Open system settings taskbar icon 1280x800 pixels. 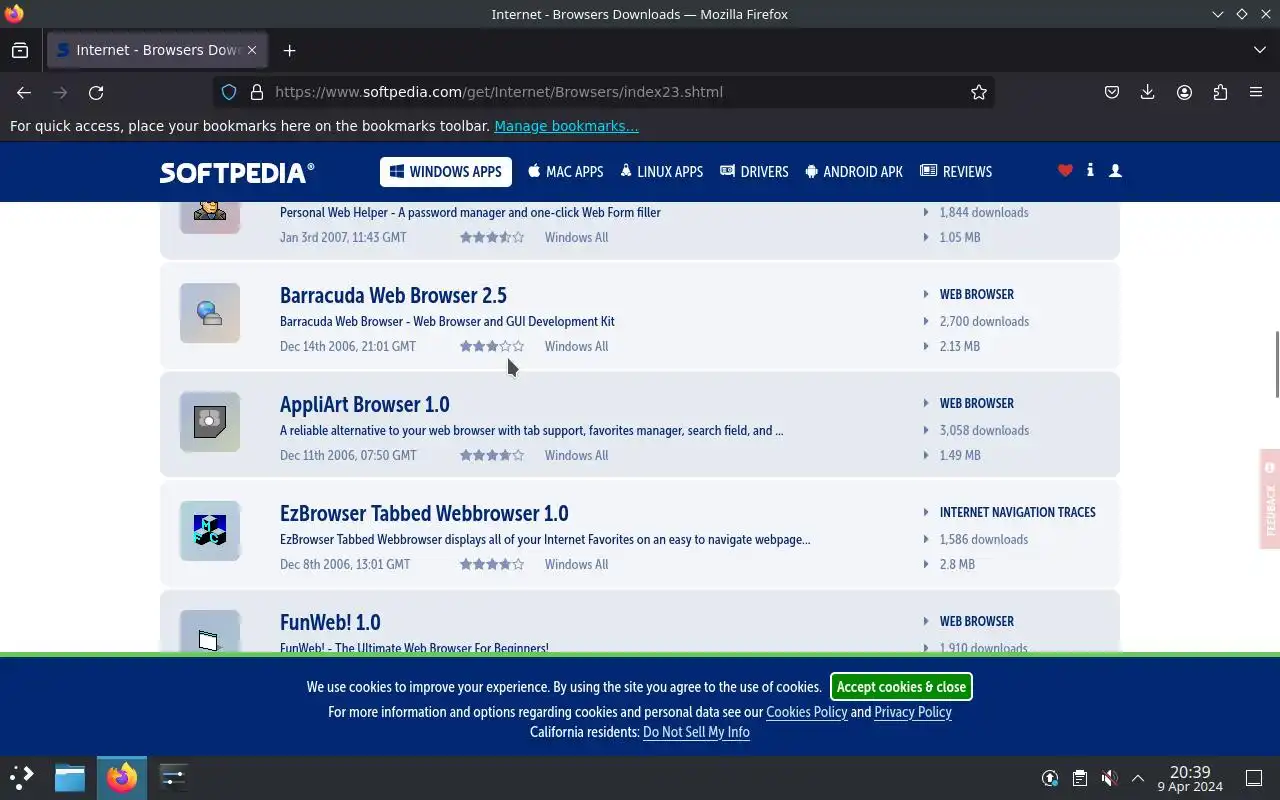[x=173, y=777]
